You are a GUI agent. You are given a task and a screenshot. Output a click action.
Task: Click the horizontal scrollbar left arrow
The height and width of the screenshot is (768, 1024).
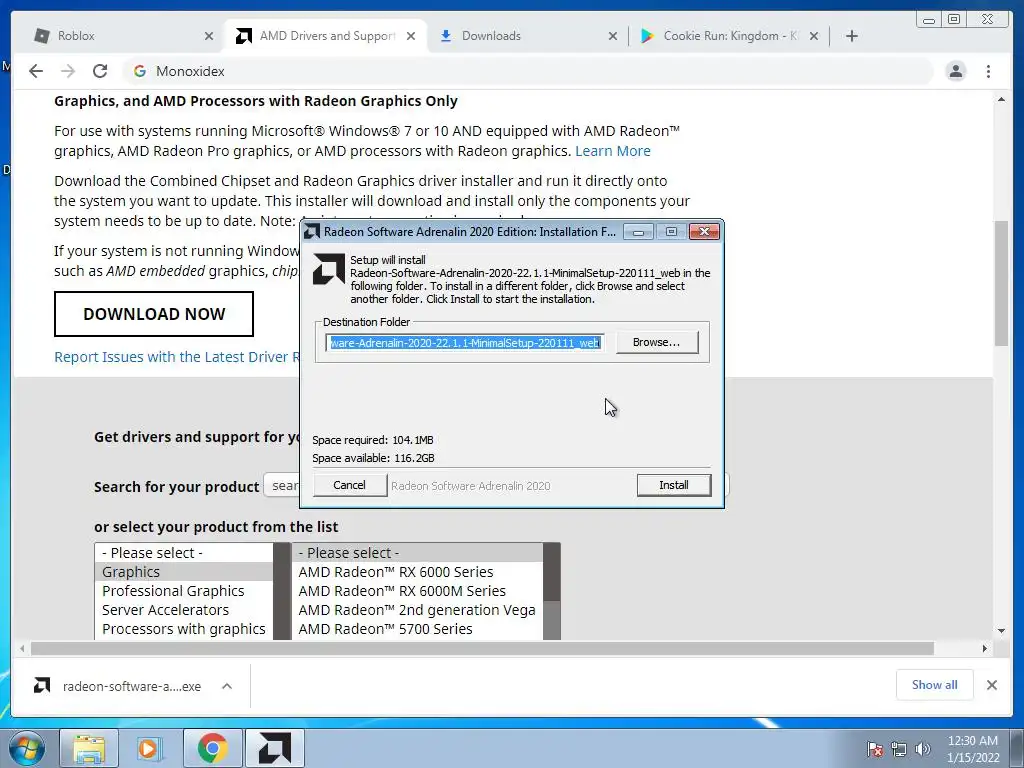pyautogui.click(x=22, y=648)
